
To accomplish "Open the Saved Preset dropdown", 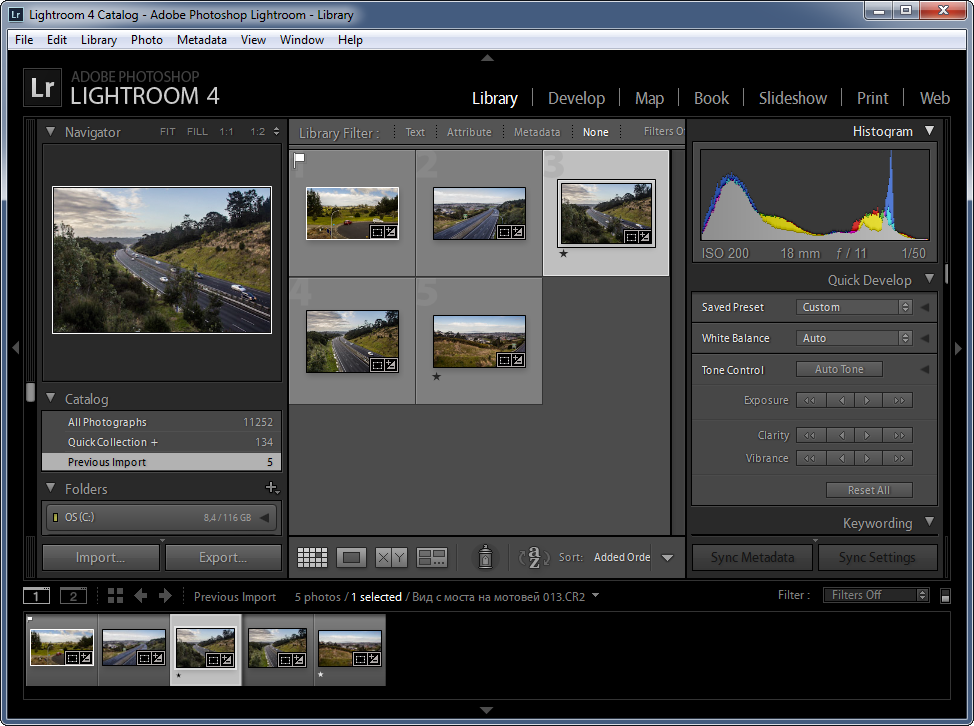I will tap(854, 307).
